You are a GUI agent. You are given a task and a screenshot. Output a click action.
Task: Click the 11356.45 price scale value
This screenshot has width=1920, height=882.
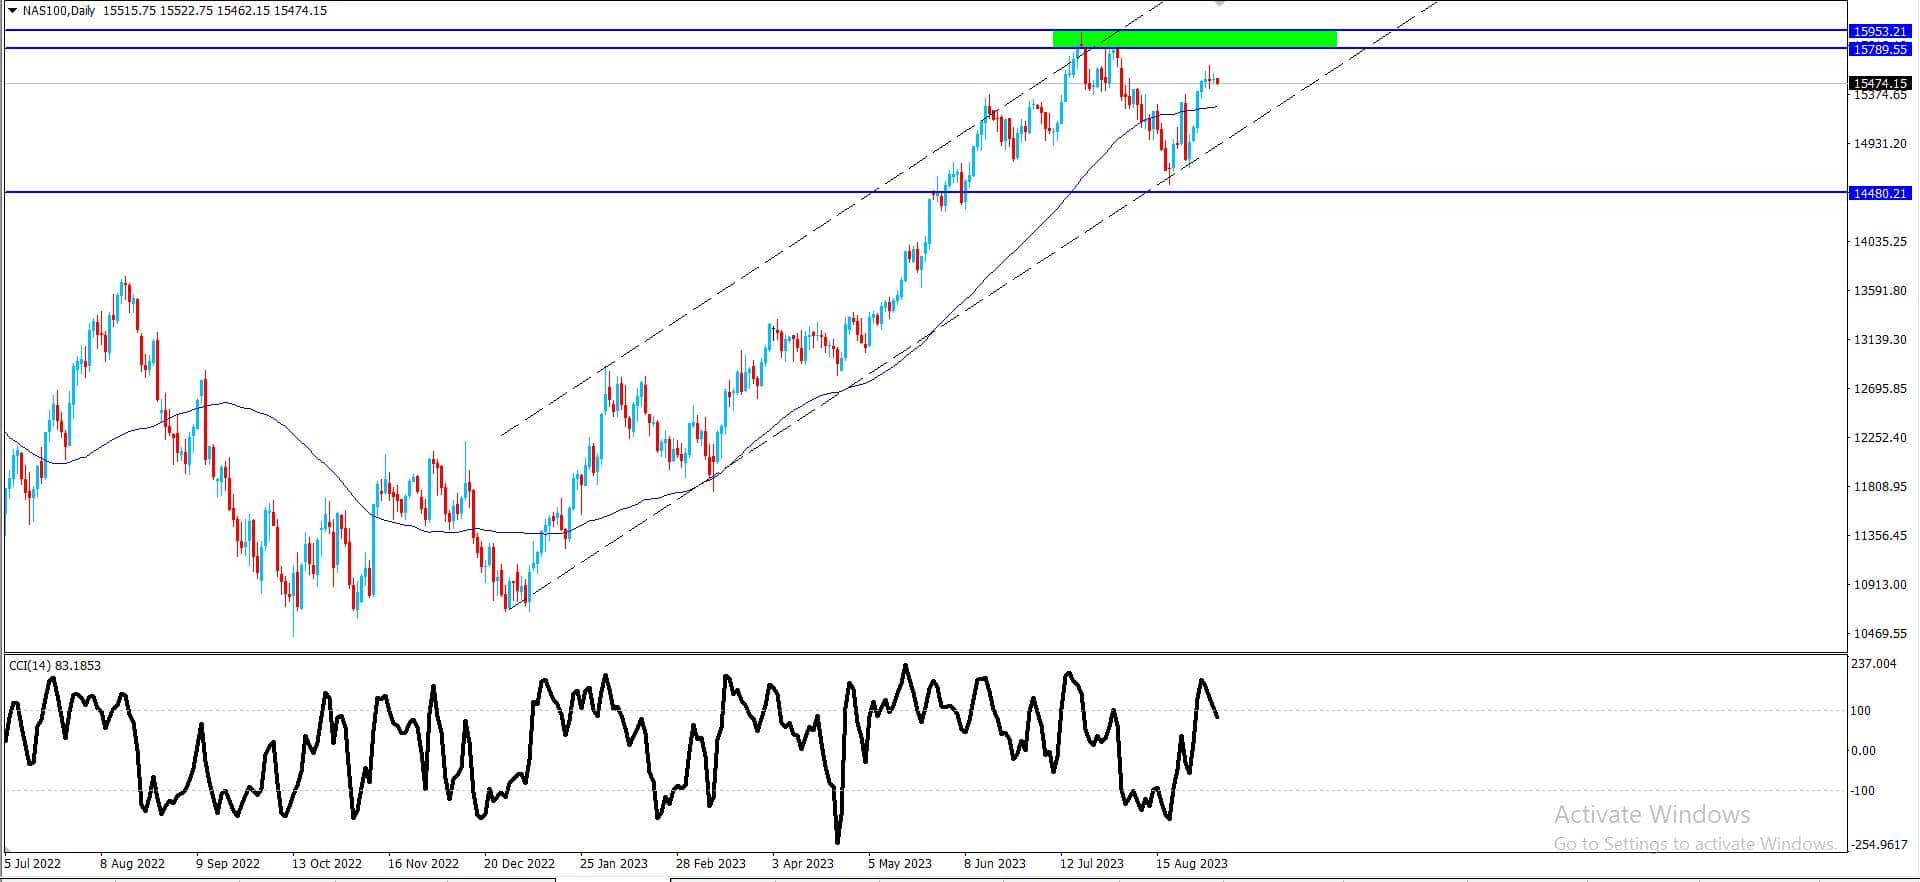point(1880,536)
